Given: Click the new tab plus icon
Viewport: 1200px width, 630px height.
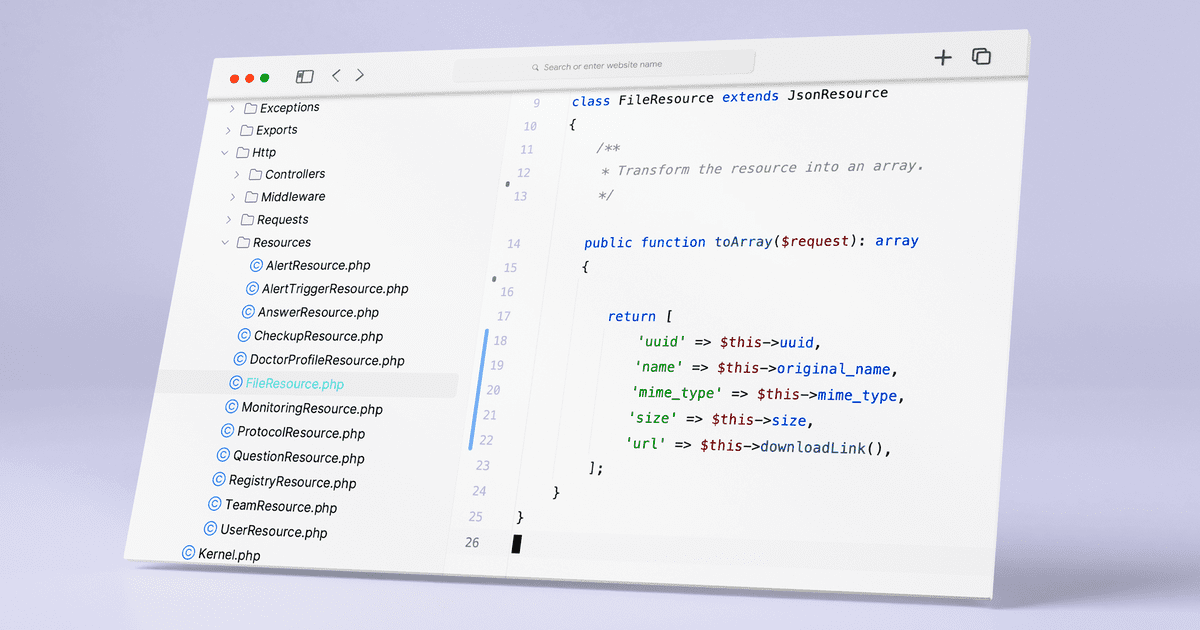Looking at the screenshot, I should pyautogui.click(x=942, y=57).
